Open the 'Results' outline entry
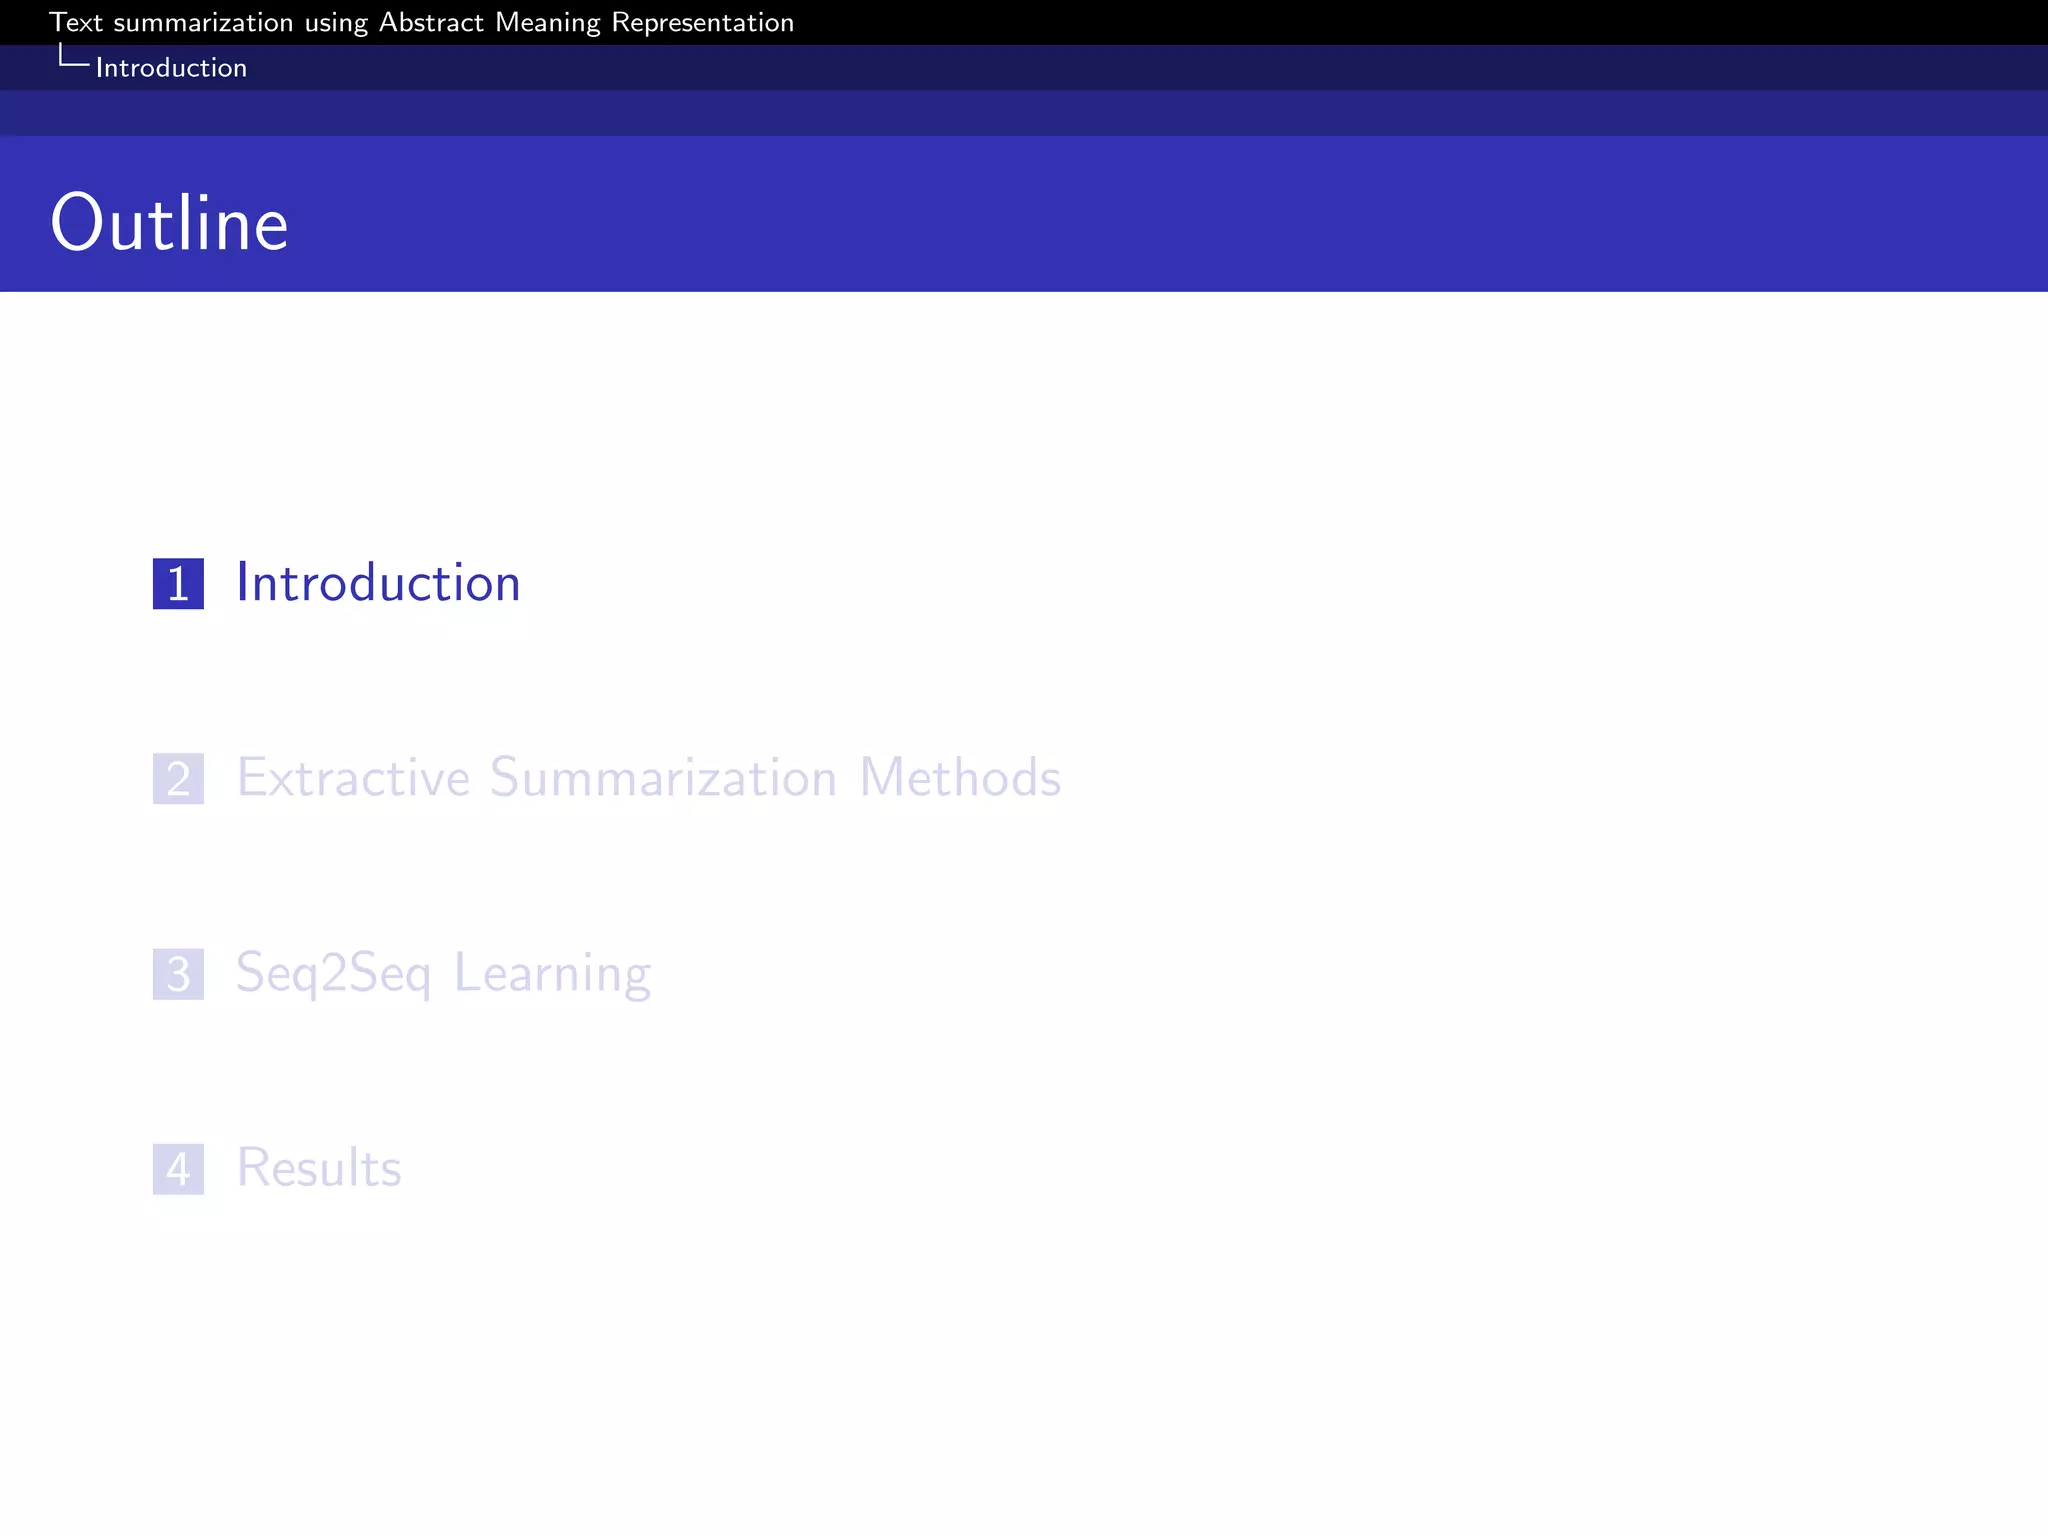 319,1167
